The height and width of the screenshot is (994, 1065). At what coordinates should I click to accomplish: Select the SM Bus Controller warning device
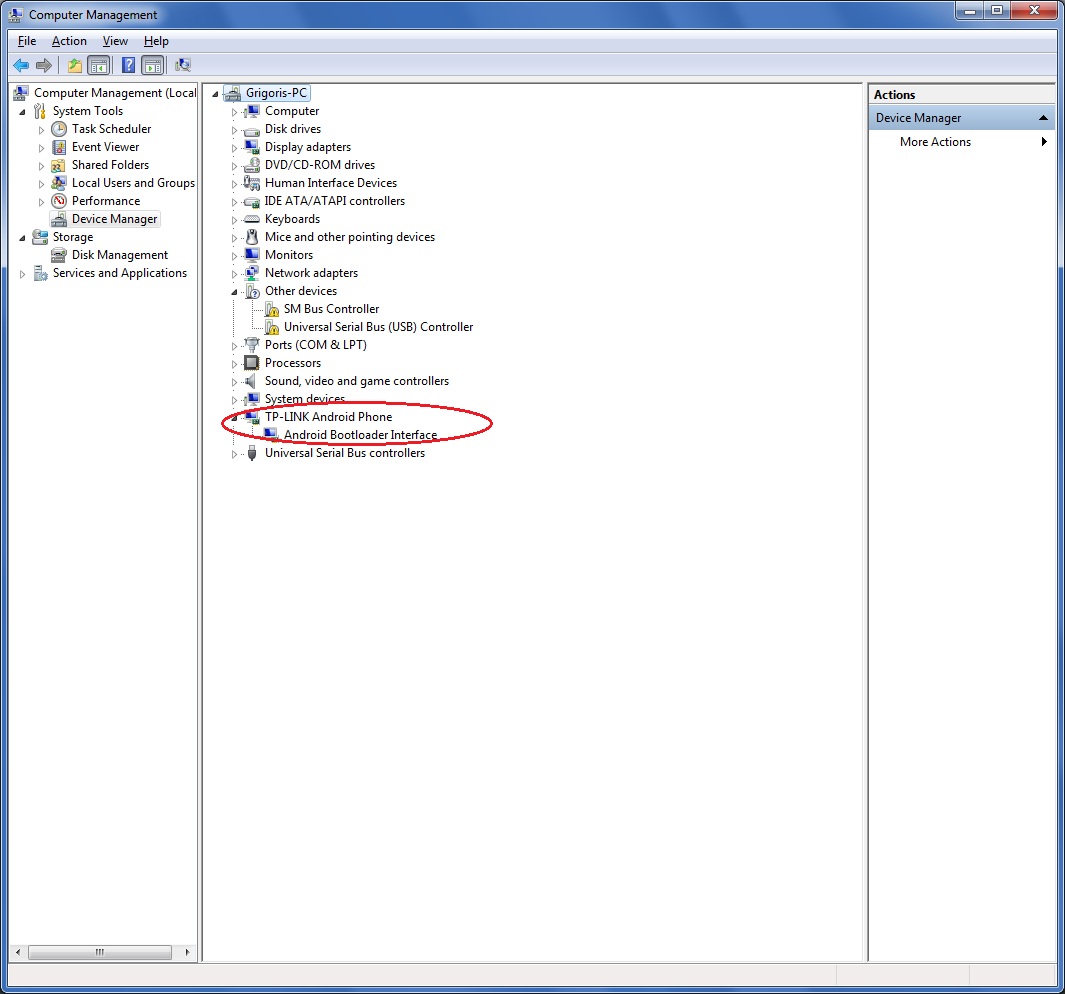pos(330,309)
